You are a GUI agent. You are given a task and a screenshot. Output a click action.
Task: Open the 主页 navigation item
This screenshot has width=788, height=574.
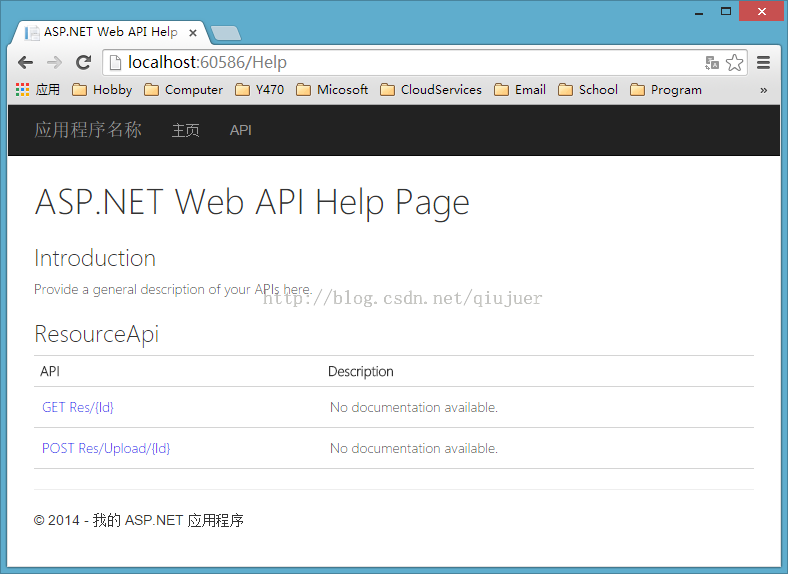tap(185, 130)
